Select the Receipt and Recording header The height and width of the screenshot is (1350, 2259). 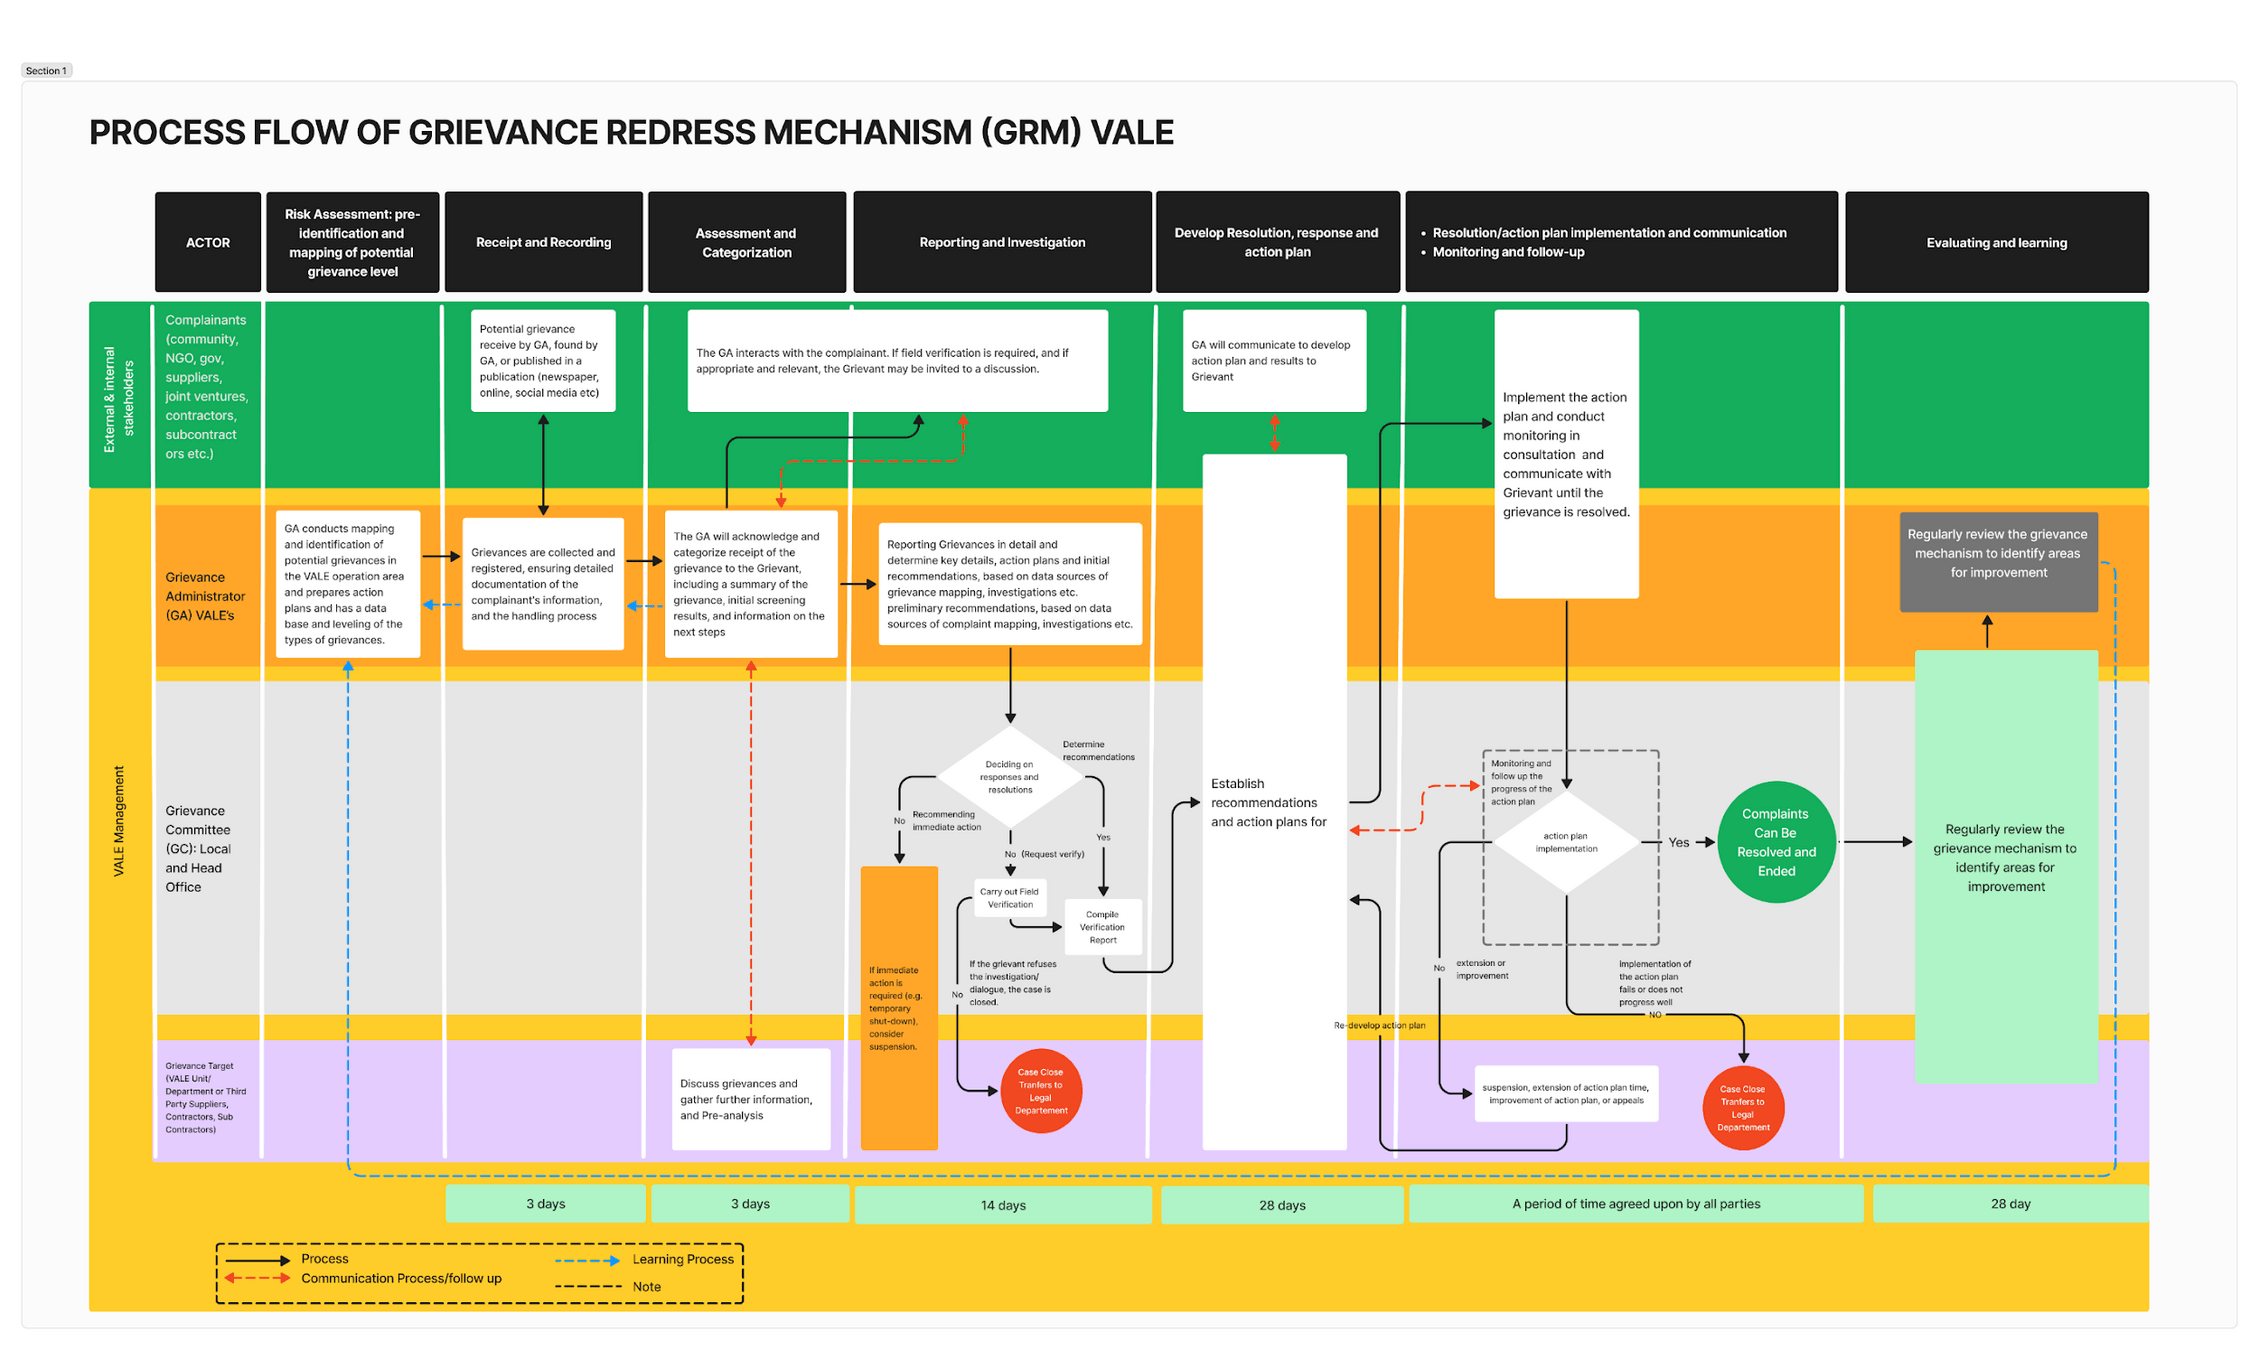click(543, 242)
